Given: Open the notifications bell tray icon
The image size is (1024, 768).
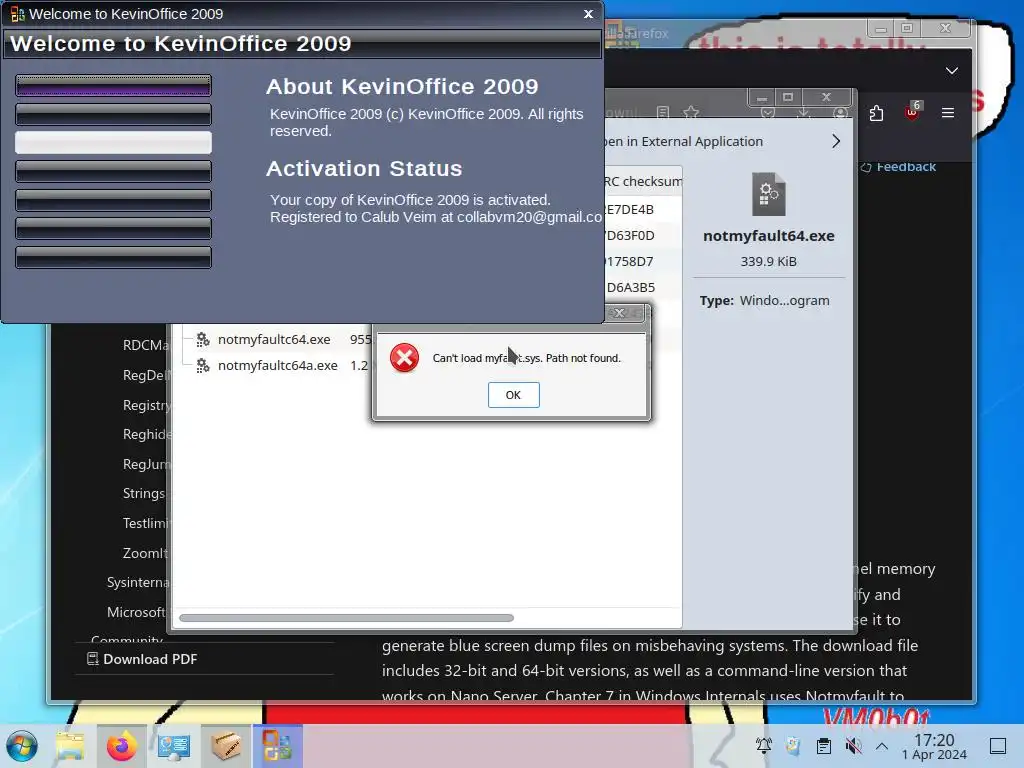Looking at the screenshot, I should [764, 745].
